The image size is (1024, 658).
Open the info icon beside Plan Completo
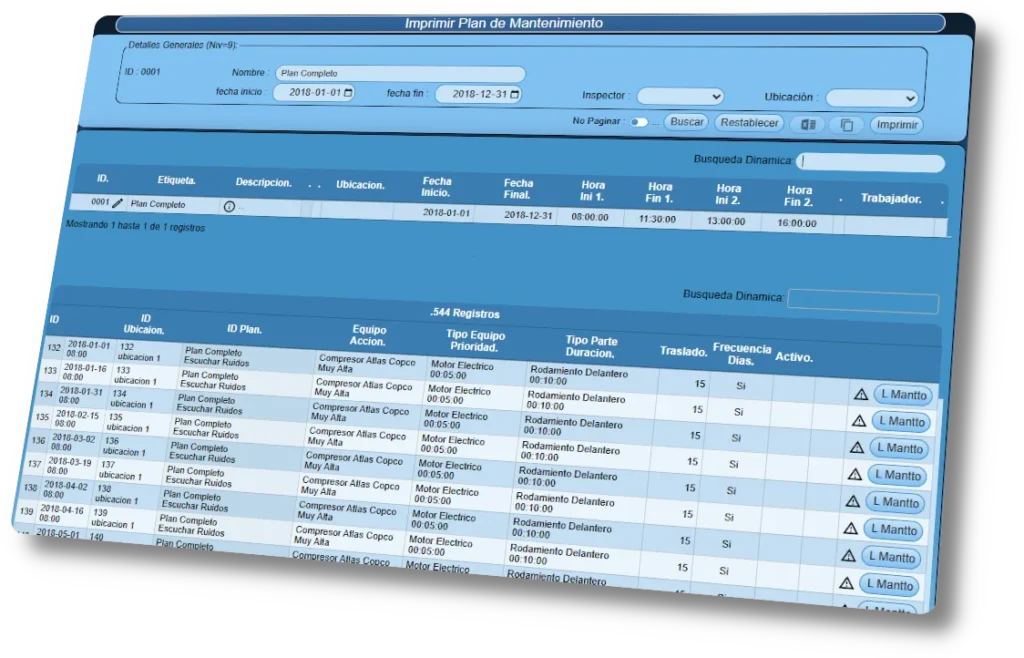coord(228,206)
